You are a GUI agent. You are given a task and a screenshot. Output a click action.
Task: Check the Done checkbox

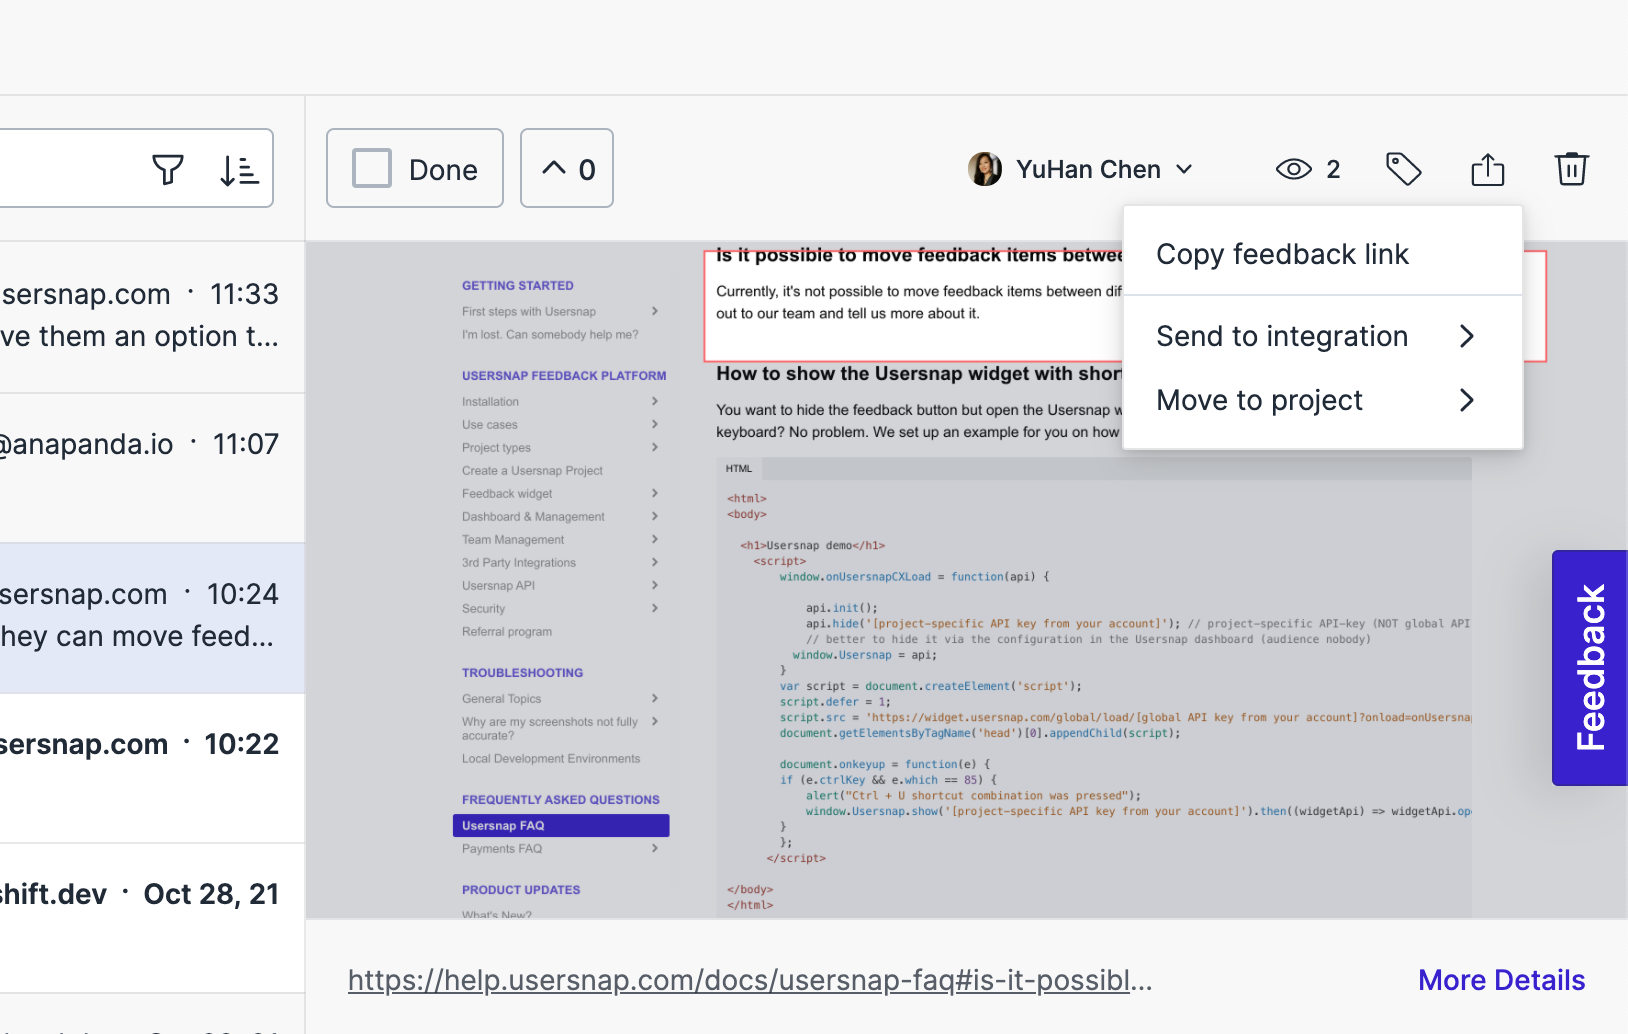(372, 169)
